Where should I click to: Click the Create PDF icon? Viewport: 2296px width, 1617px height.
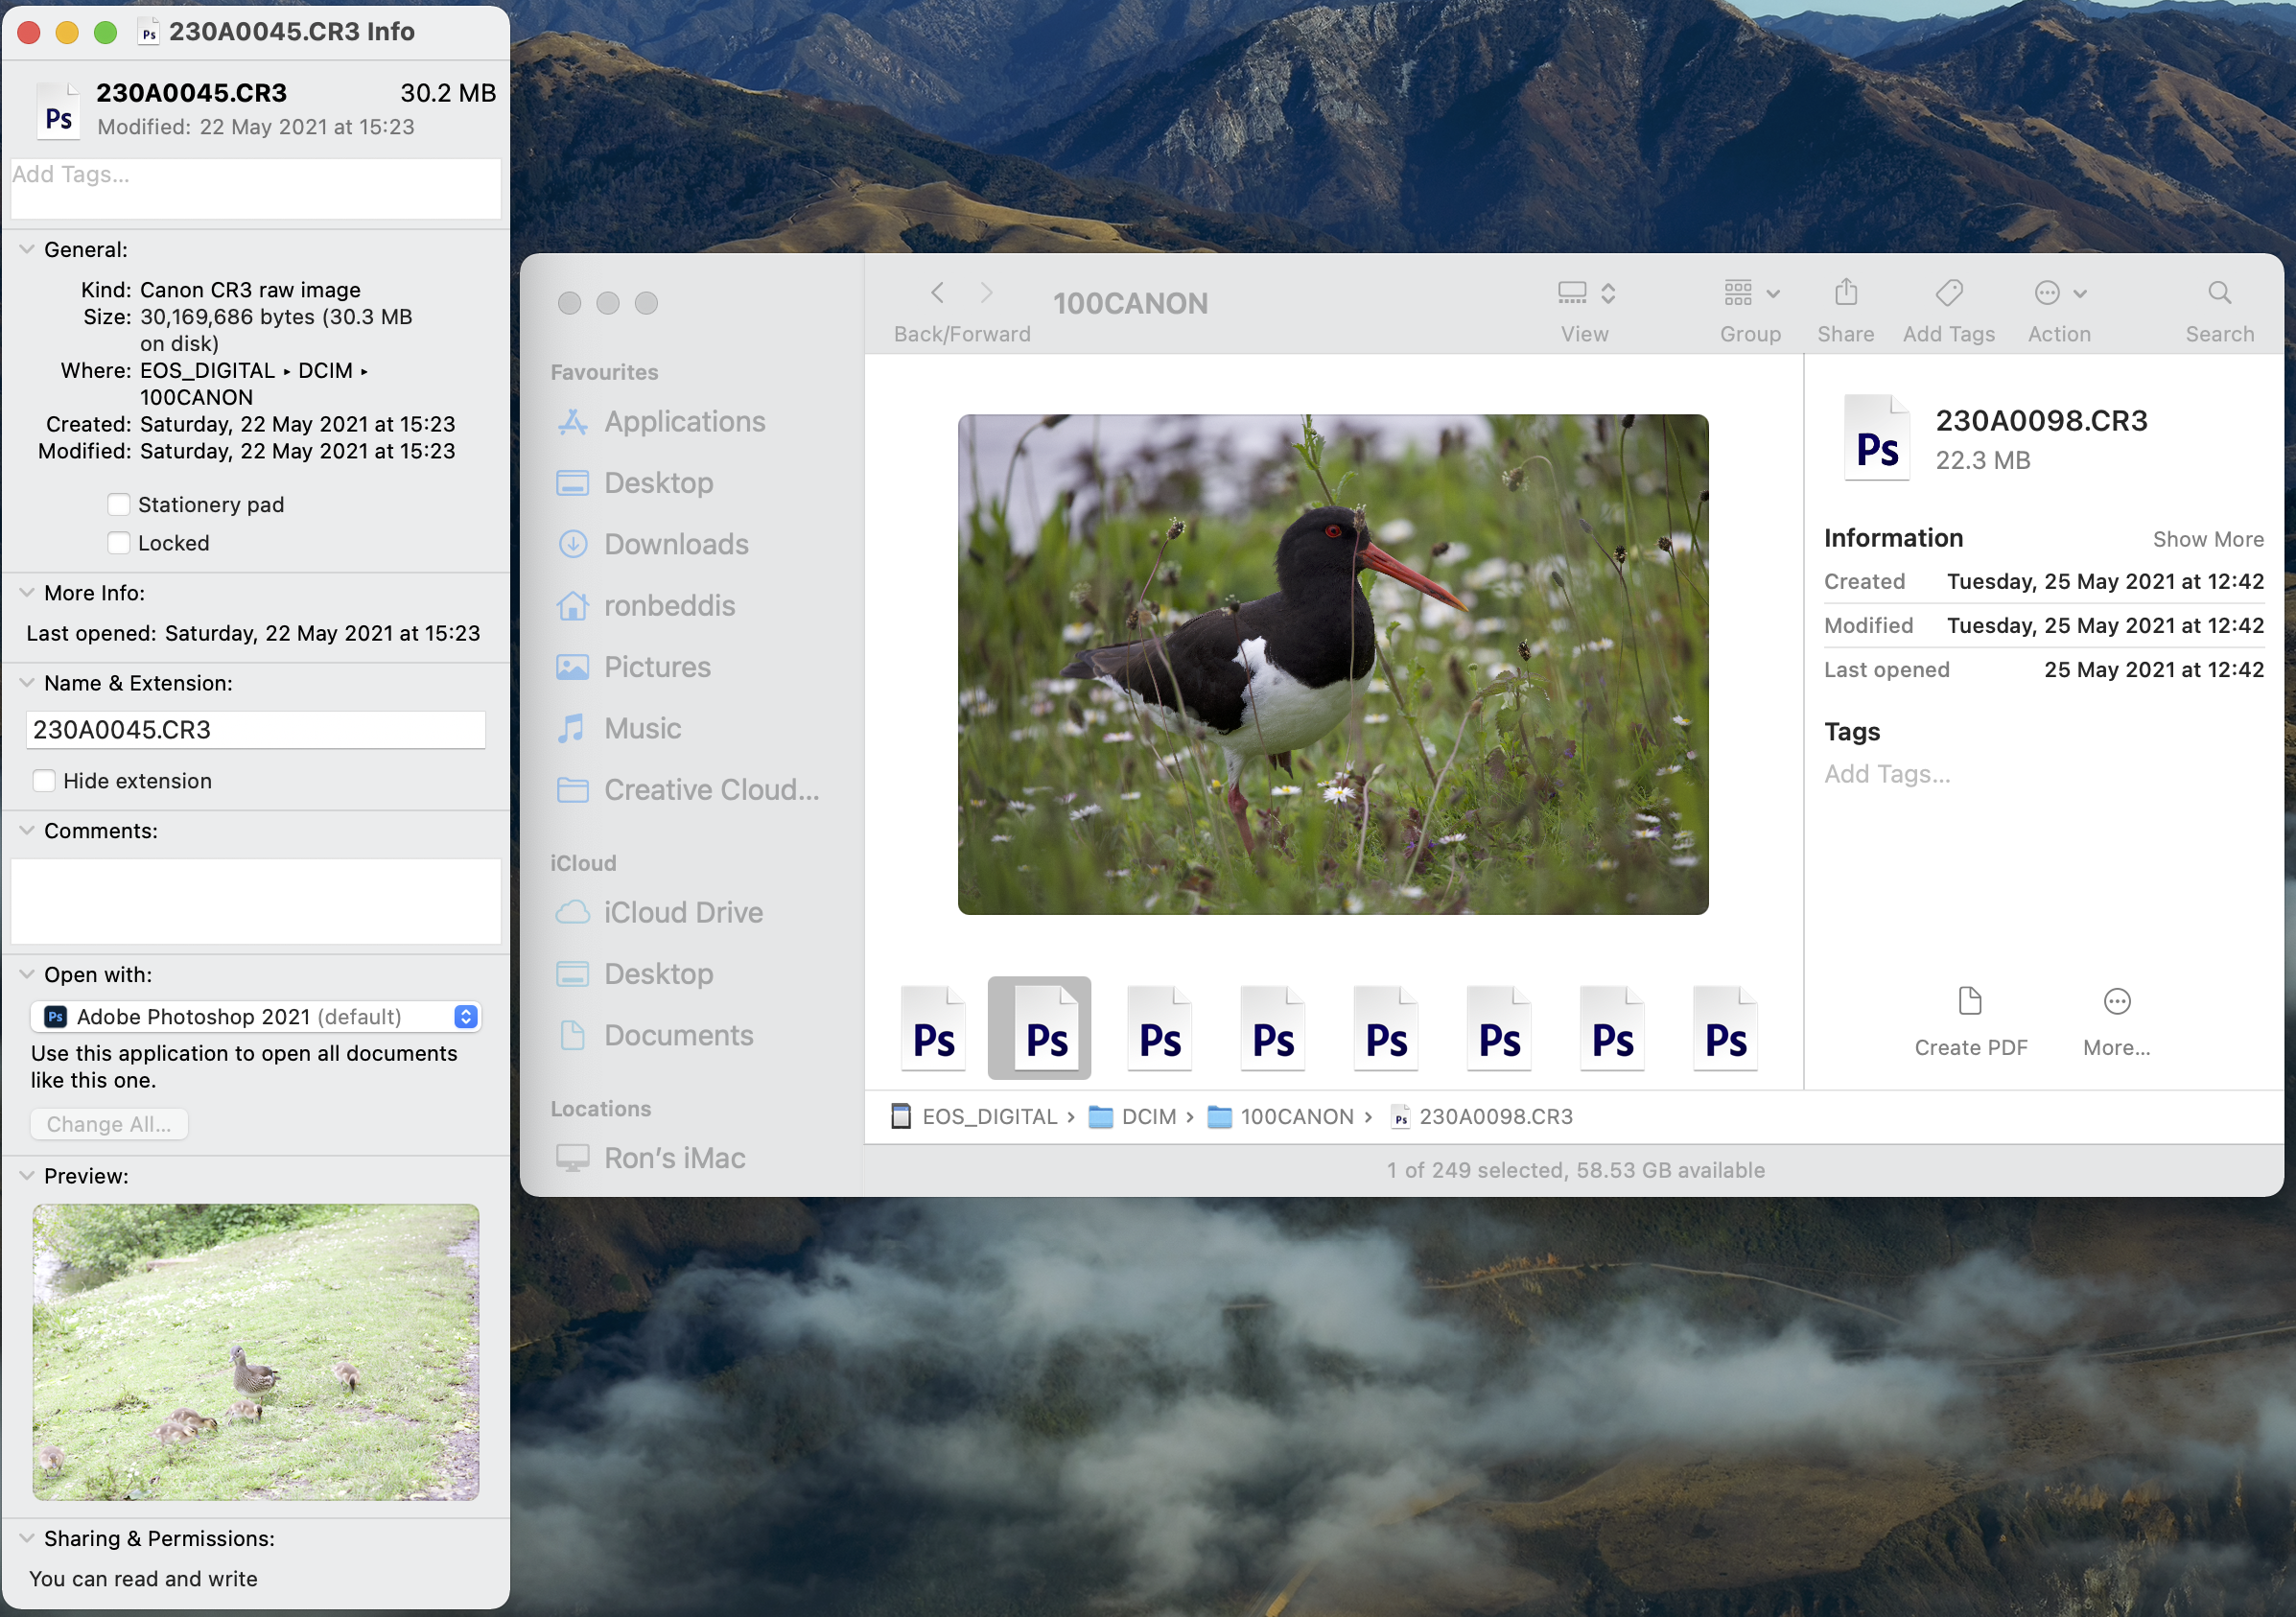pos(1969,1001)
